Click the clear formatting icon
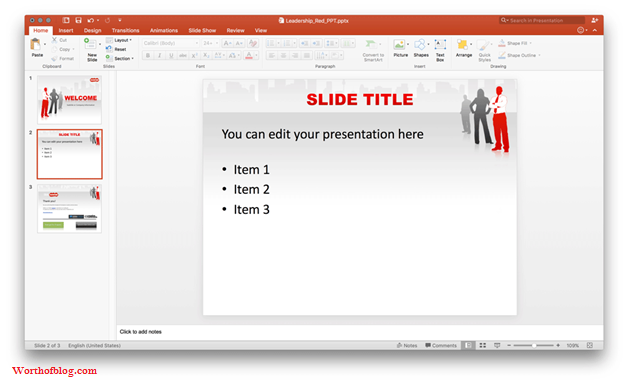 pos(253,43)
